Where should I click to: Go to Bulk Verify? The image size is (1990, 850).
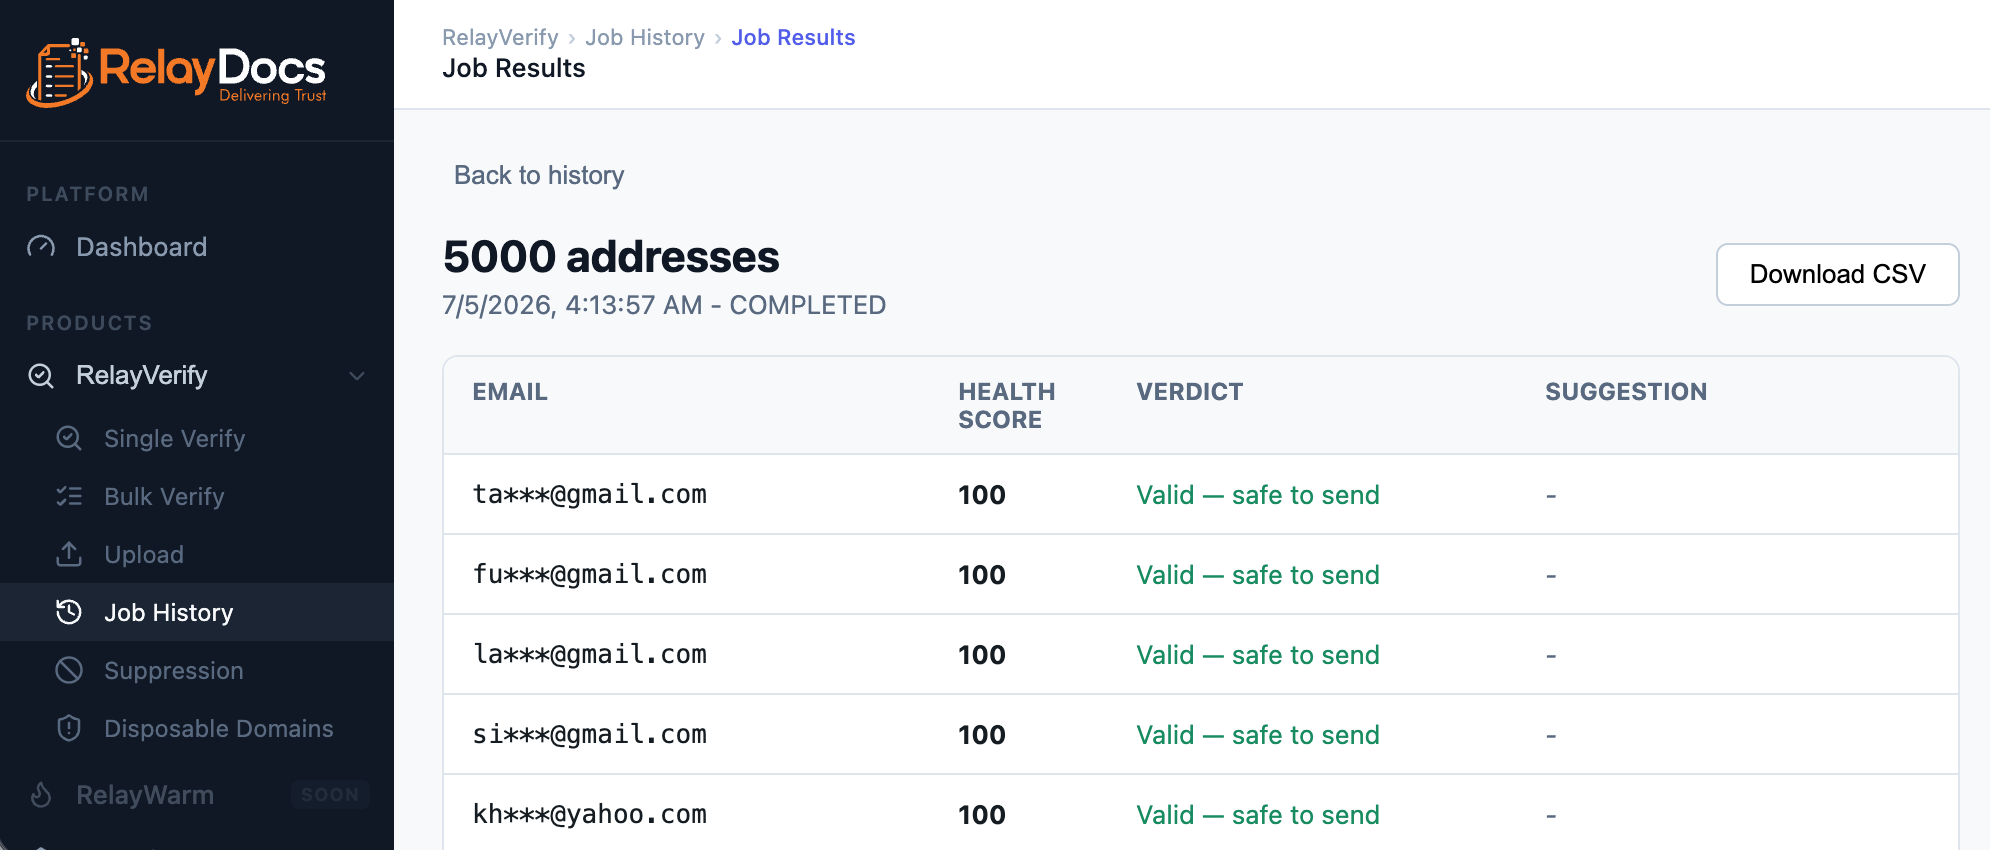(x=164, y=497)
